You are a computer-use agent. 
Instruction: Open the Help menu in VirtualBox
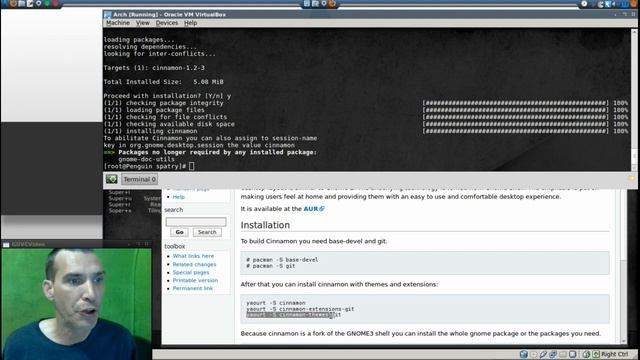coord(190,23)
